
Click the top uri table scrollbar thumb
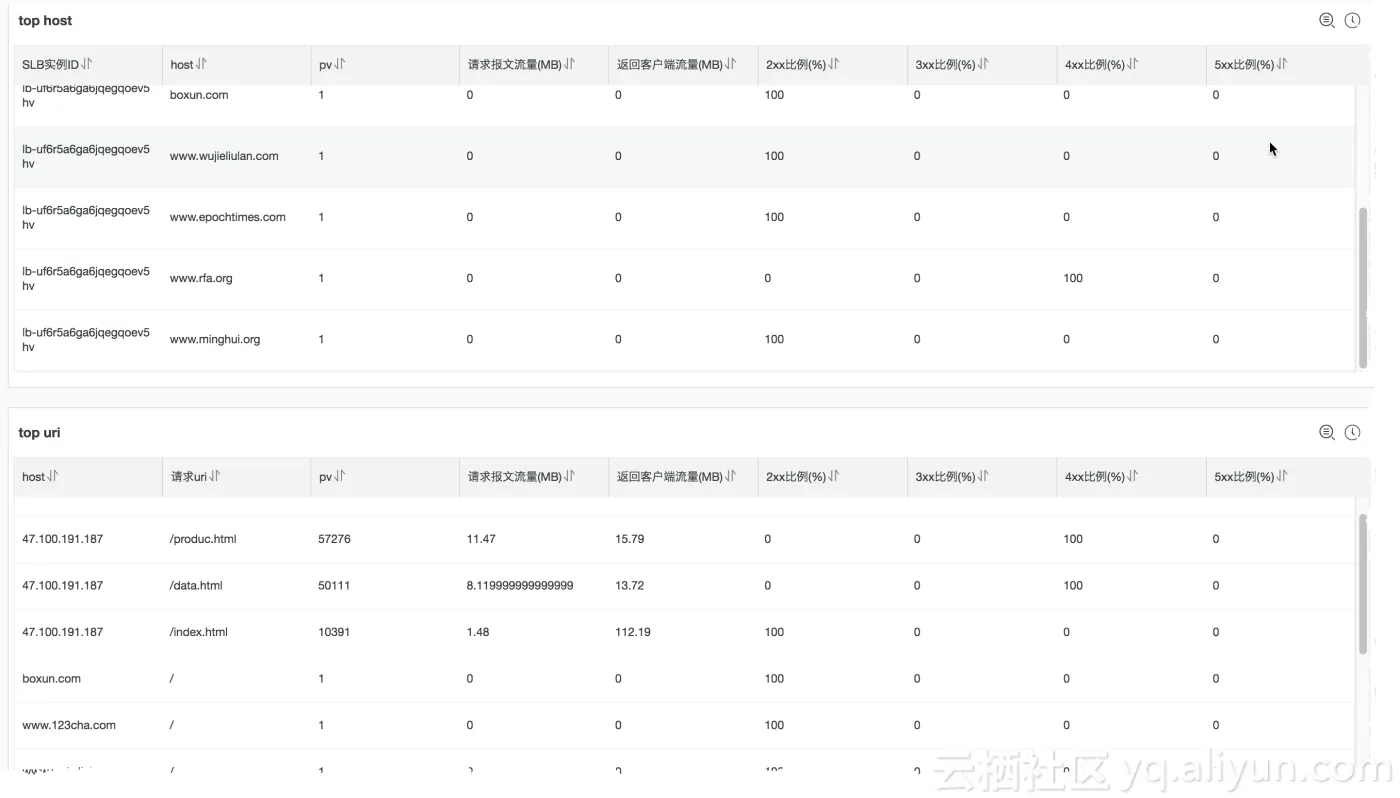(1362, 585)
